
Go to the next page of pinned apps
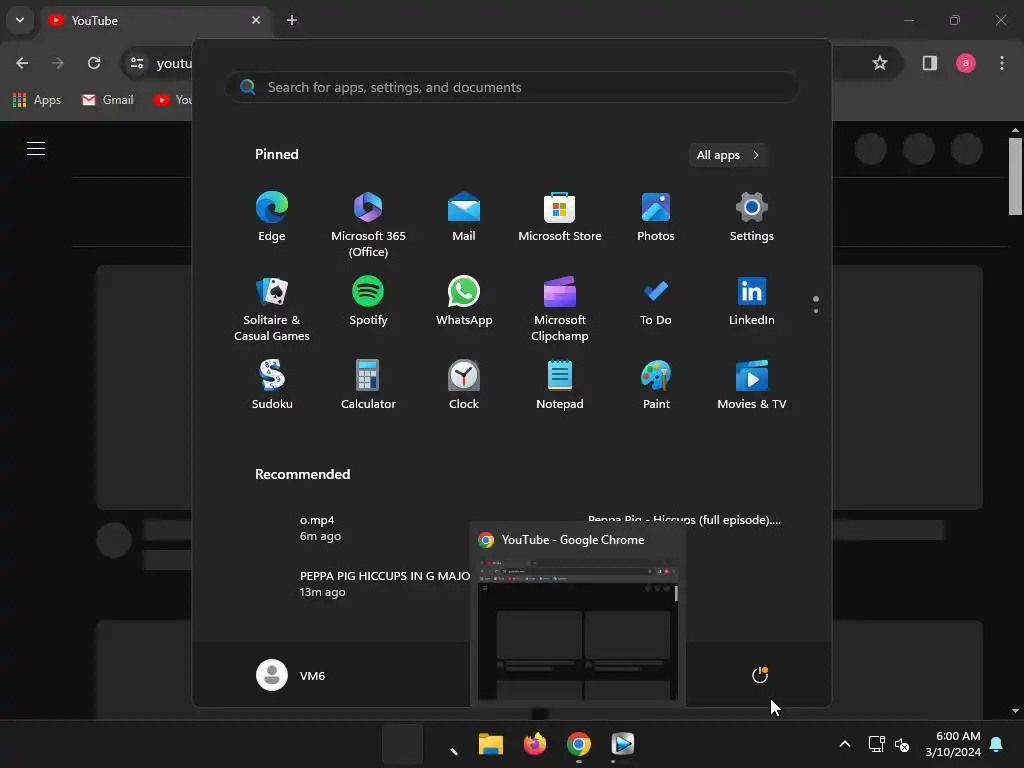pyautogui.click(x=816, y=310)
